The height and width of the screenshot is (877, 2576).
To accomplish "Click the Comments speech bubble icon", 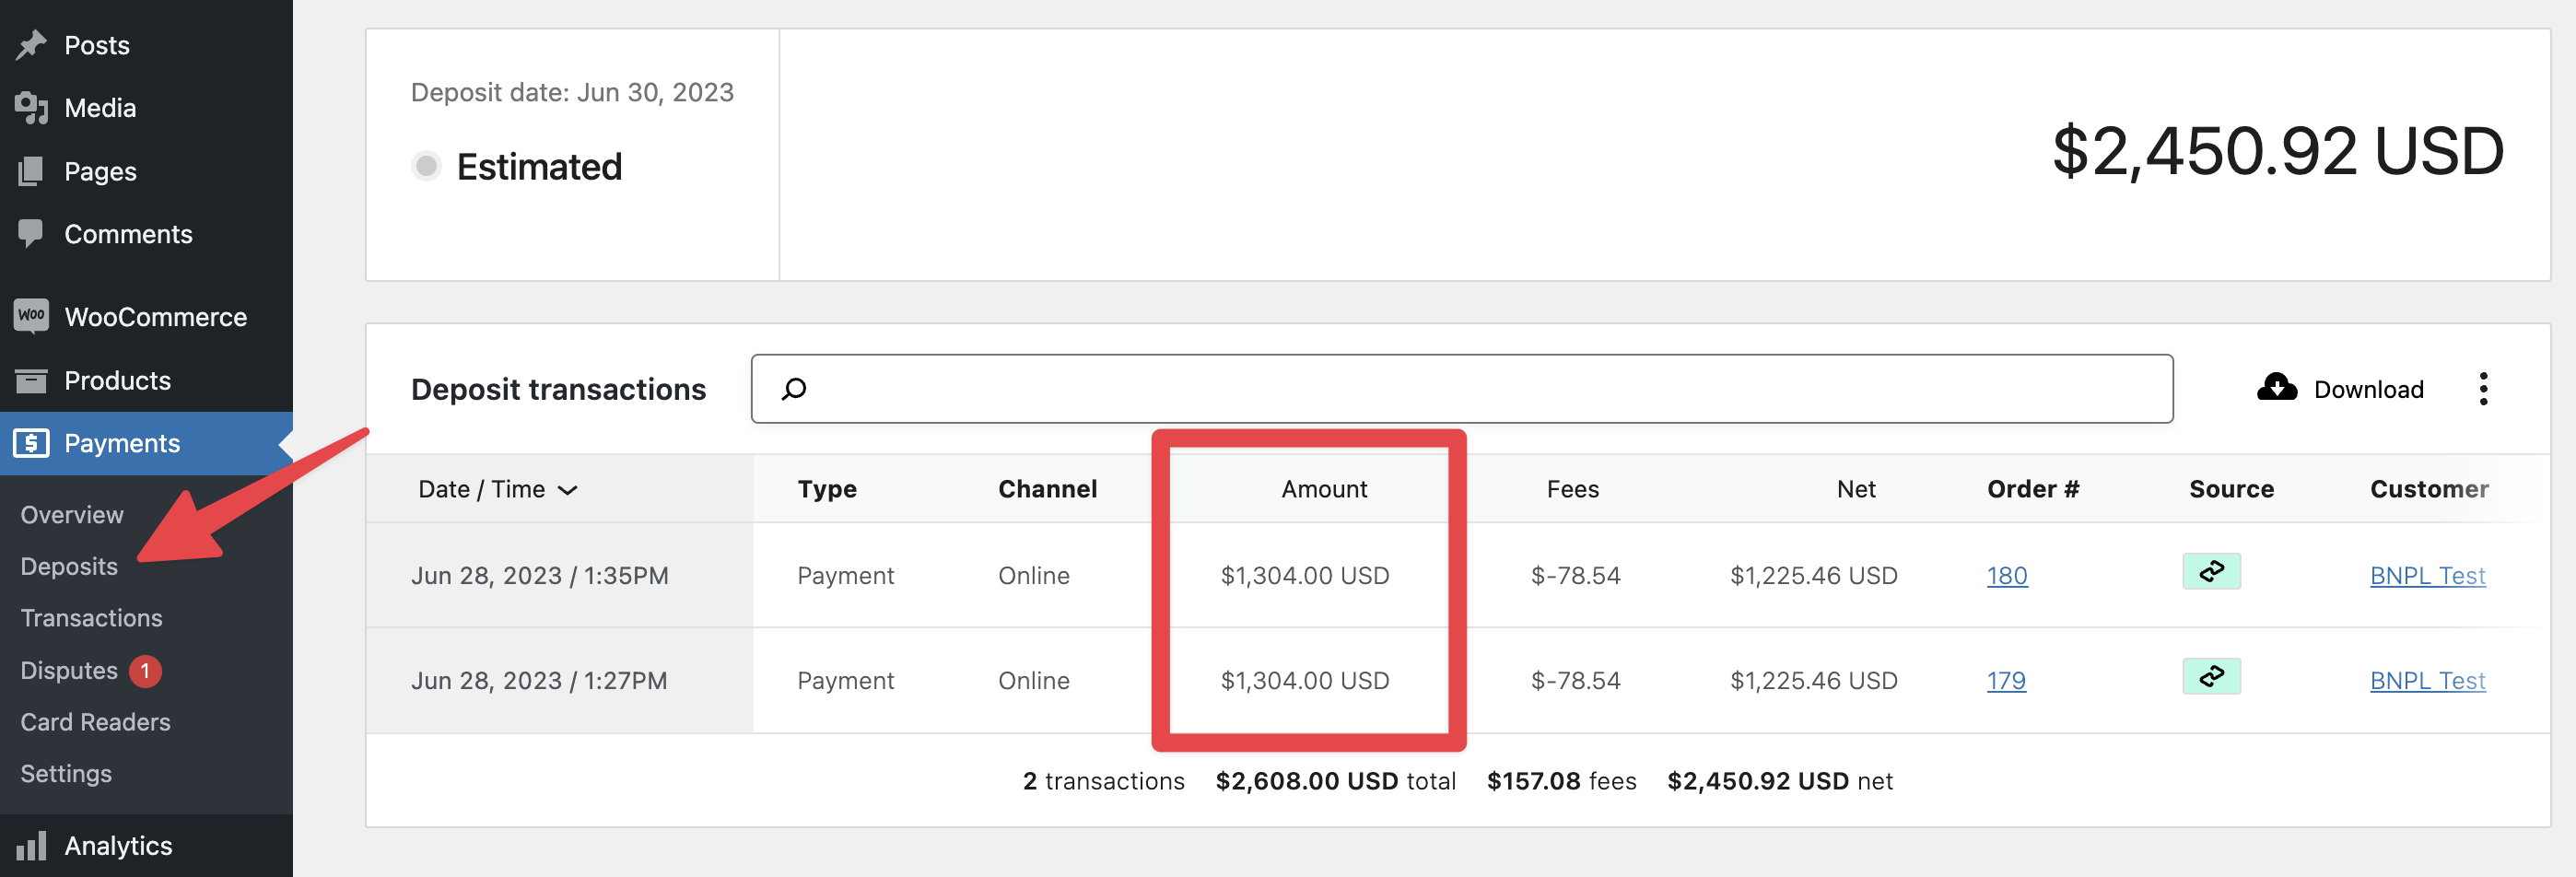I will click(31, 233).
